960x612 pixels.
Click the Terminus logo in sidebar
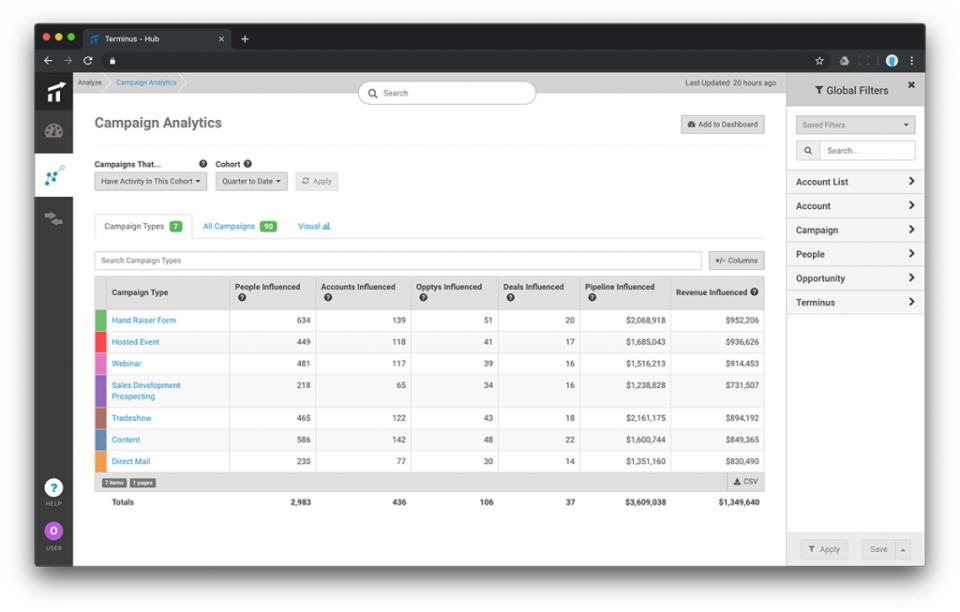click(54, 93)
